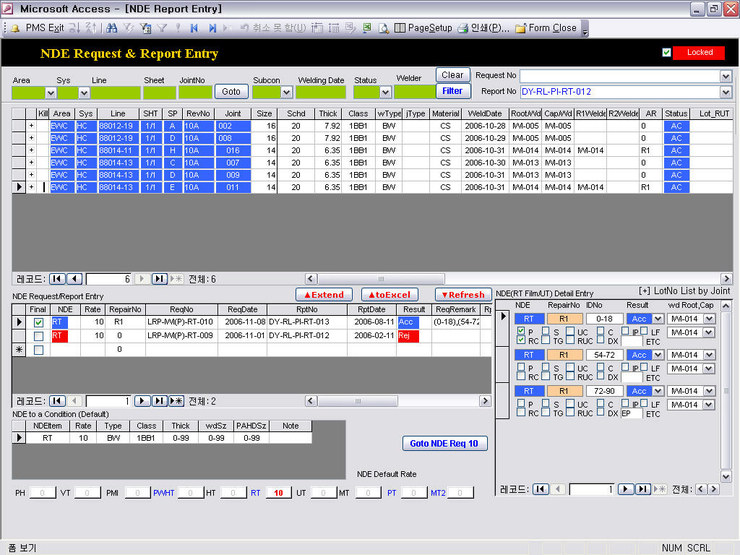Open the Report No DY-RL-PI-RT-012 dropdown
The height and width of the screenshot is (555, 740).
[x=726, y=92]
